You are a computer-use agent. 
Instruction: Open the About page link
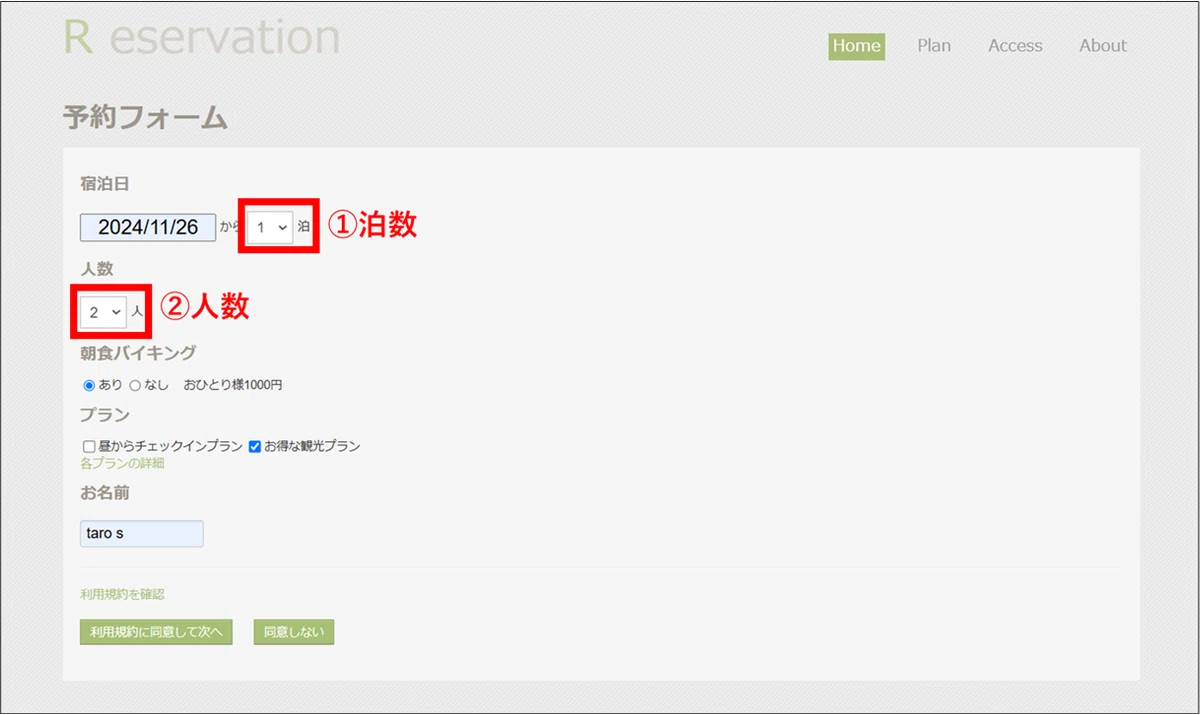1103,46
